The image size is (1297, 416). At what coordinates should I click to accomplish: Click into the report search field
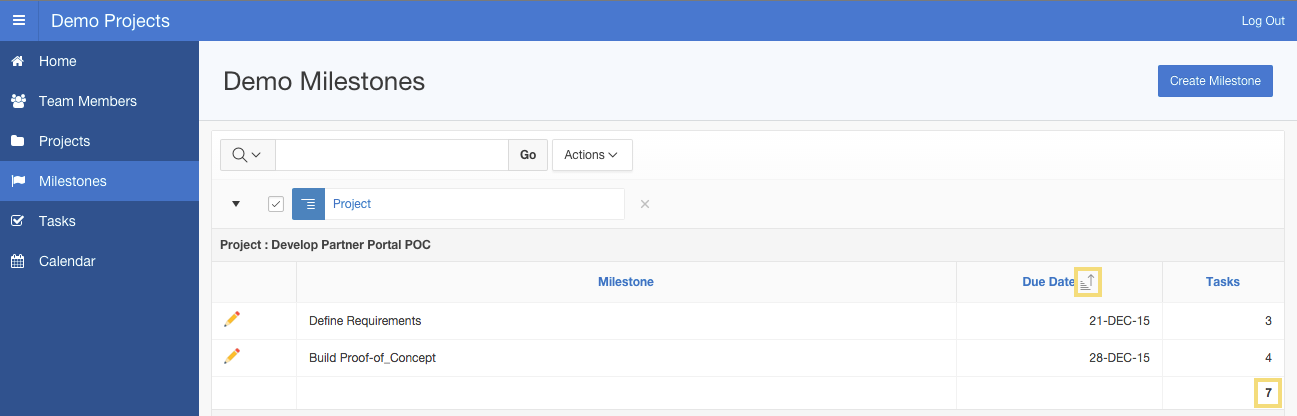[x=391, y=155]
